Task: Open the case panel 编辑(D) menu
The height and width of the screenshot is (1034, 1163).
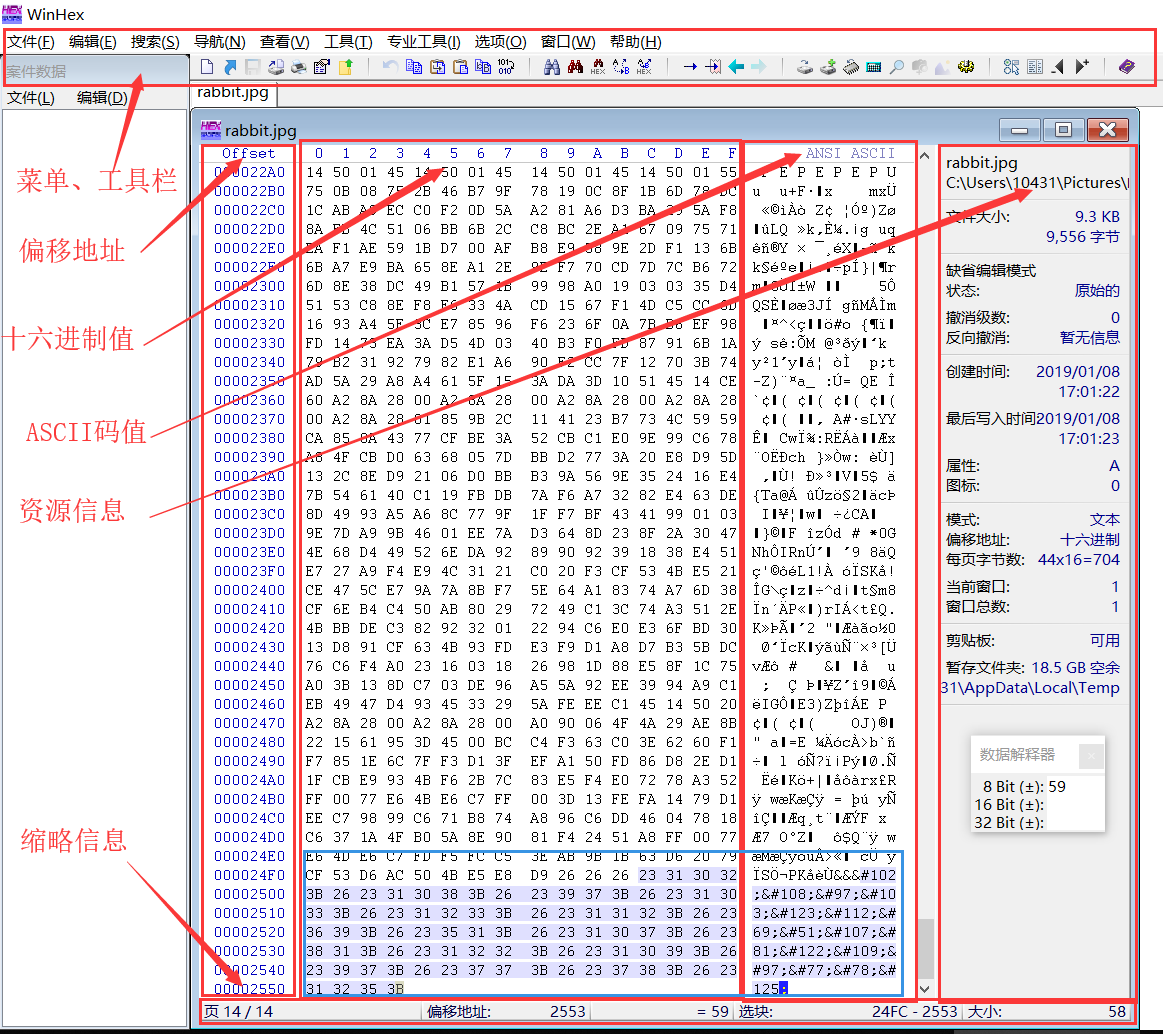Action: pyautogui.click(x=102, y=98)
